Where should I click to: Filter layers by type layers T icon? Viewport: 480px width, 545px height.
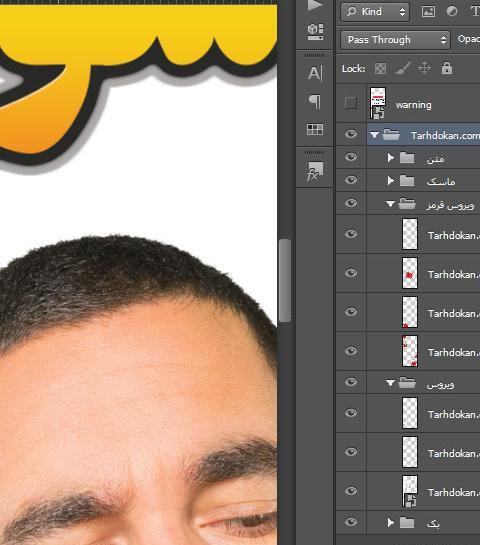pyautogui.click(x=475, y=11)
